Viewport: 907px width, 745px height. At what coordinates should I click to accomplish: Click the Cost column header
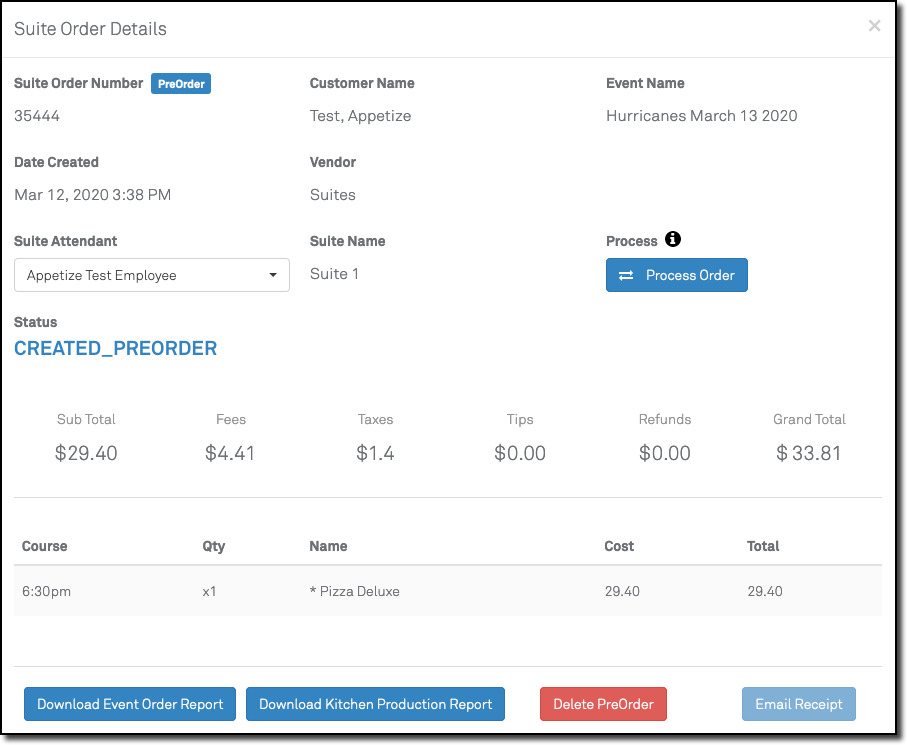pos(619,546)
